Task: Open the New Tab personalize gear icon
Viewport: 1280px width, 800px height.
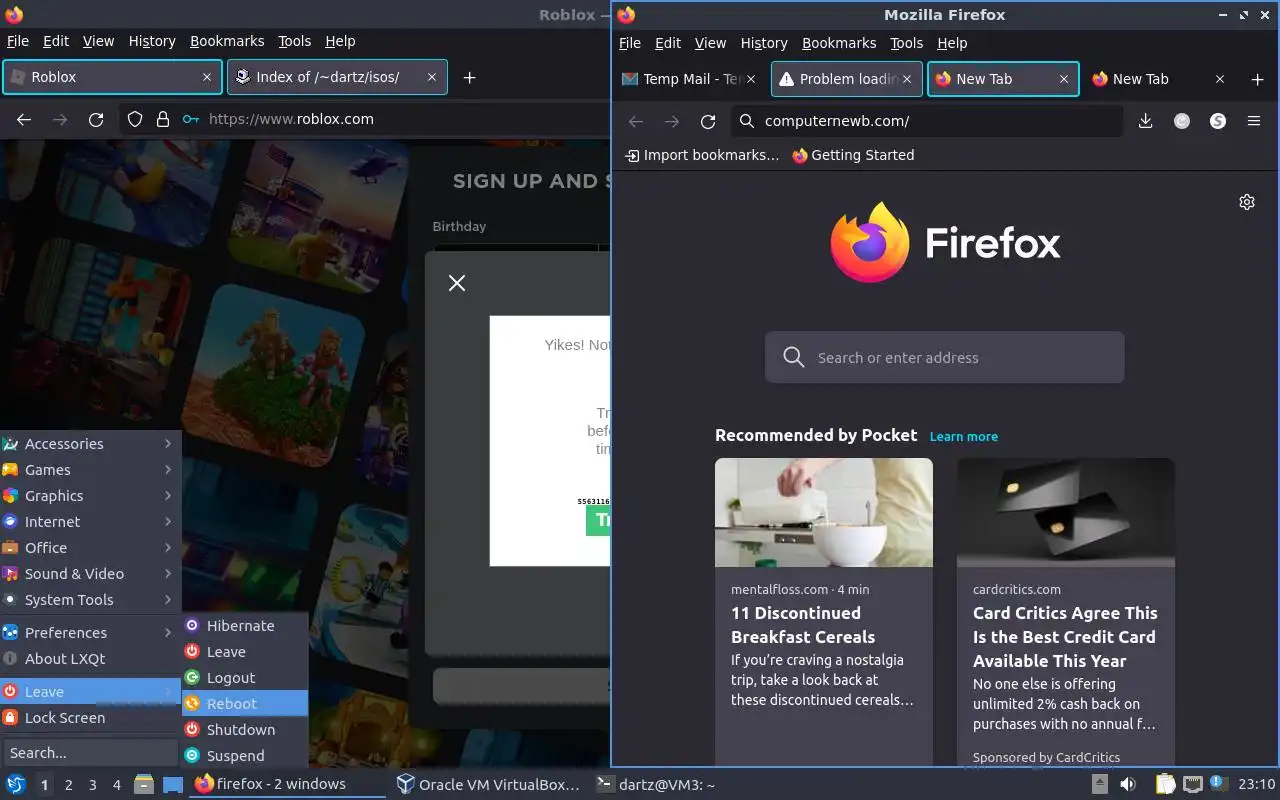Action: tap(1247, 202)
